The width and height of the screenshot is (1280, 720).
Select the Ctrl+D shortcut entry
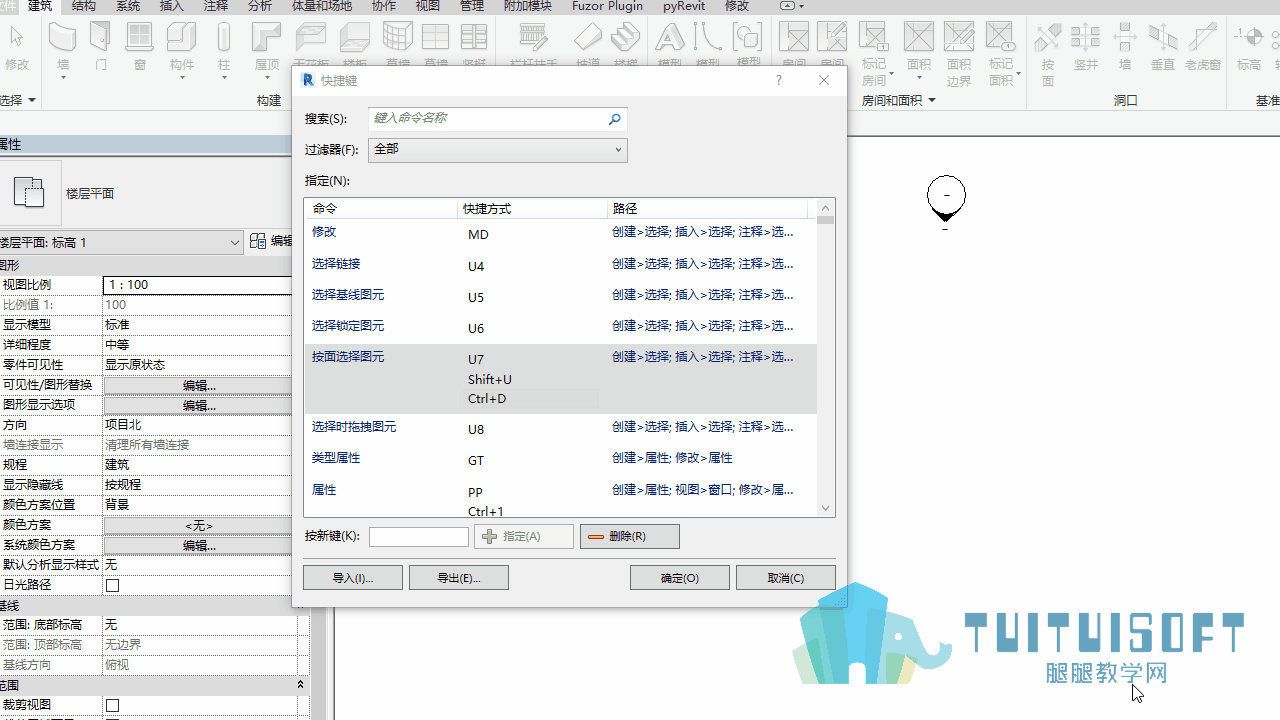[487, 399]
